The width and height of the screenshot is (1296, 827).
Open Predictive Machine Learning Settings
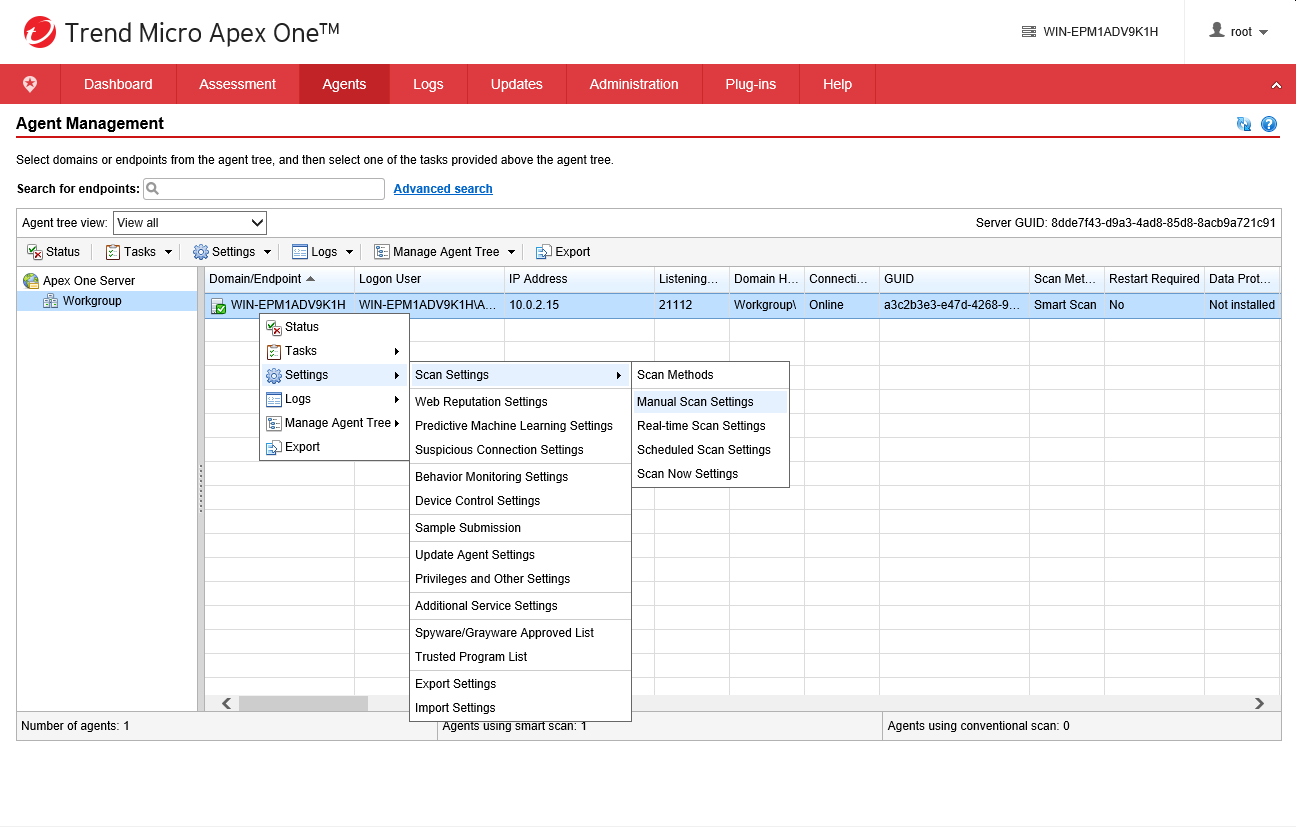[x=520, y=426]
